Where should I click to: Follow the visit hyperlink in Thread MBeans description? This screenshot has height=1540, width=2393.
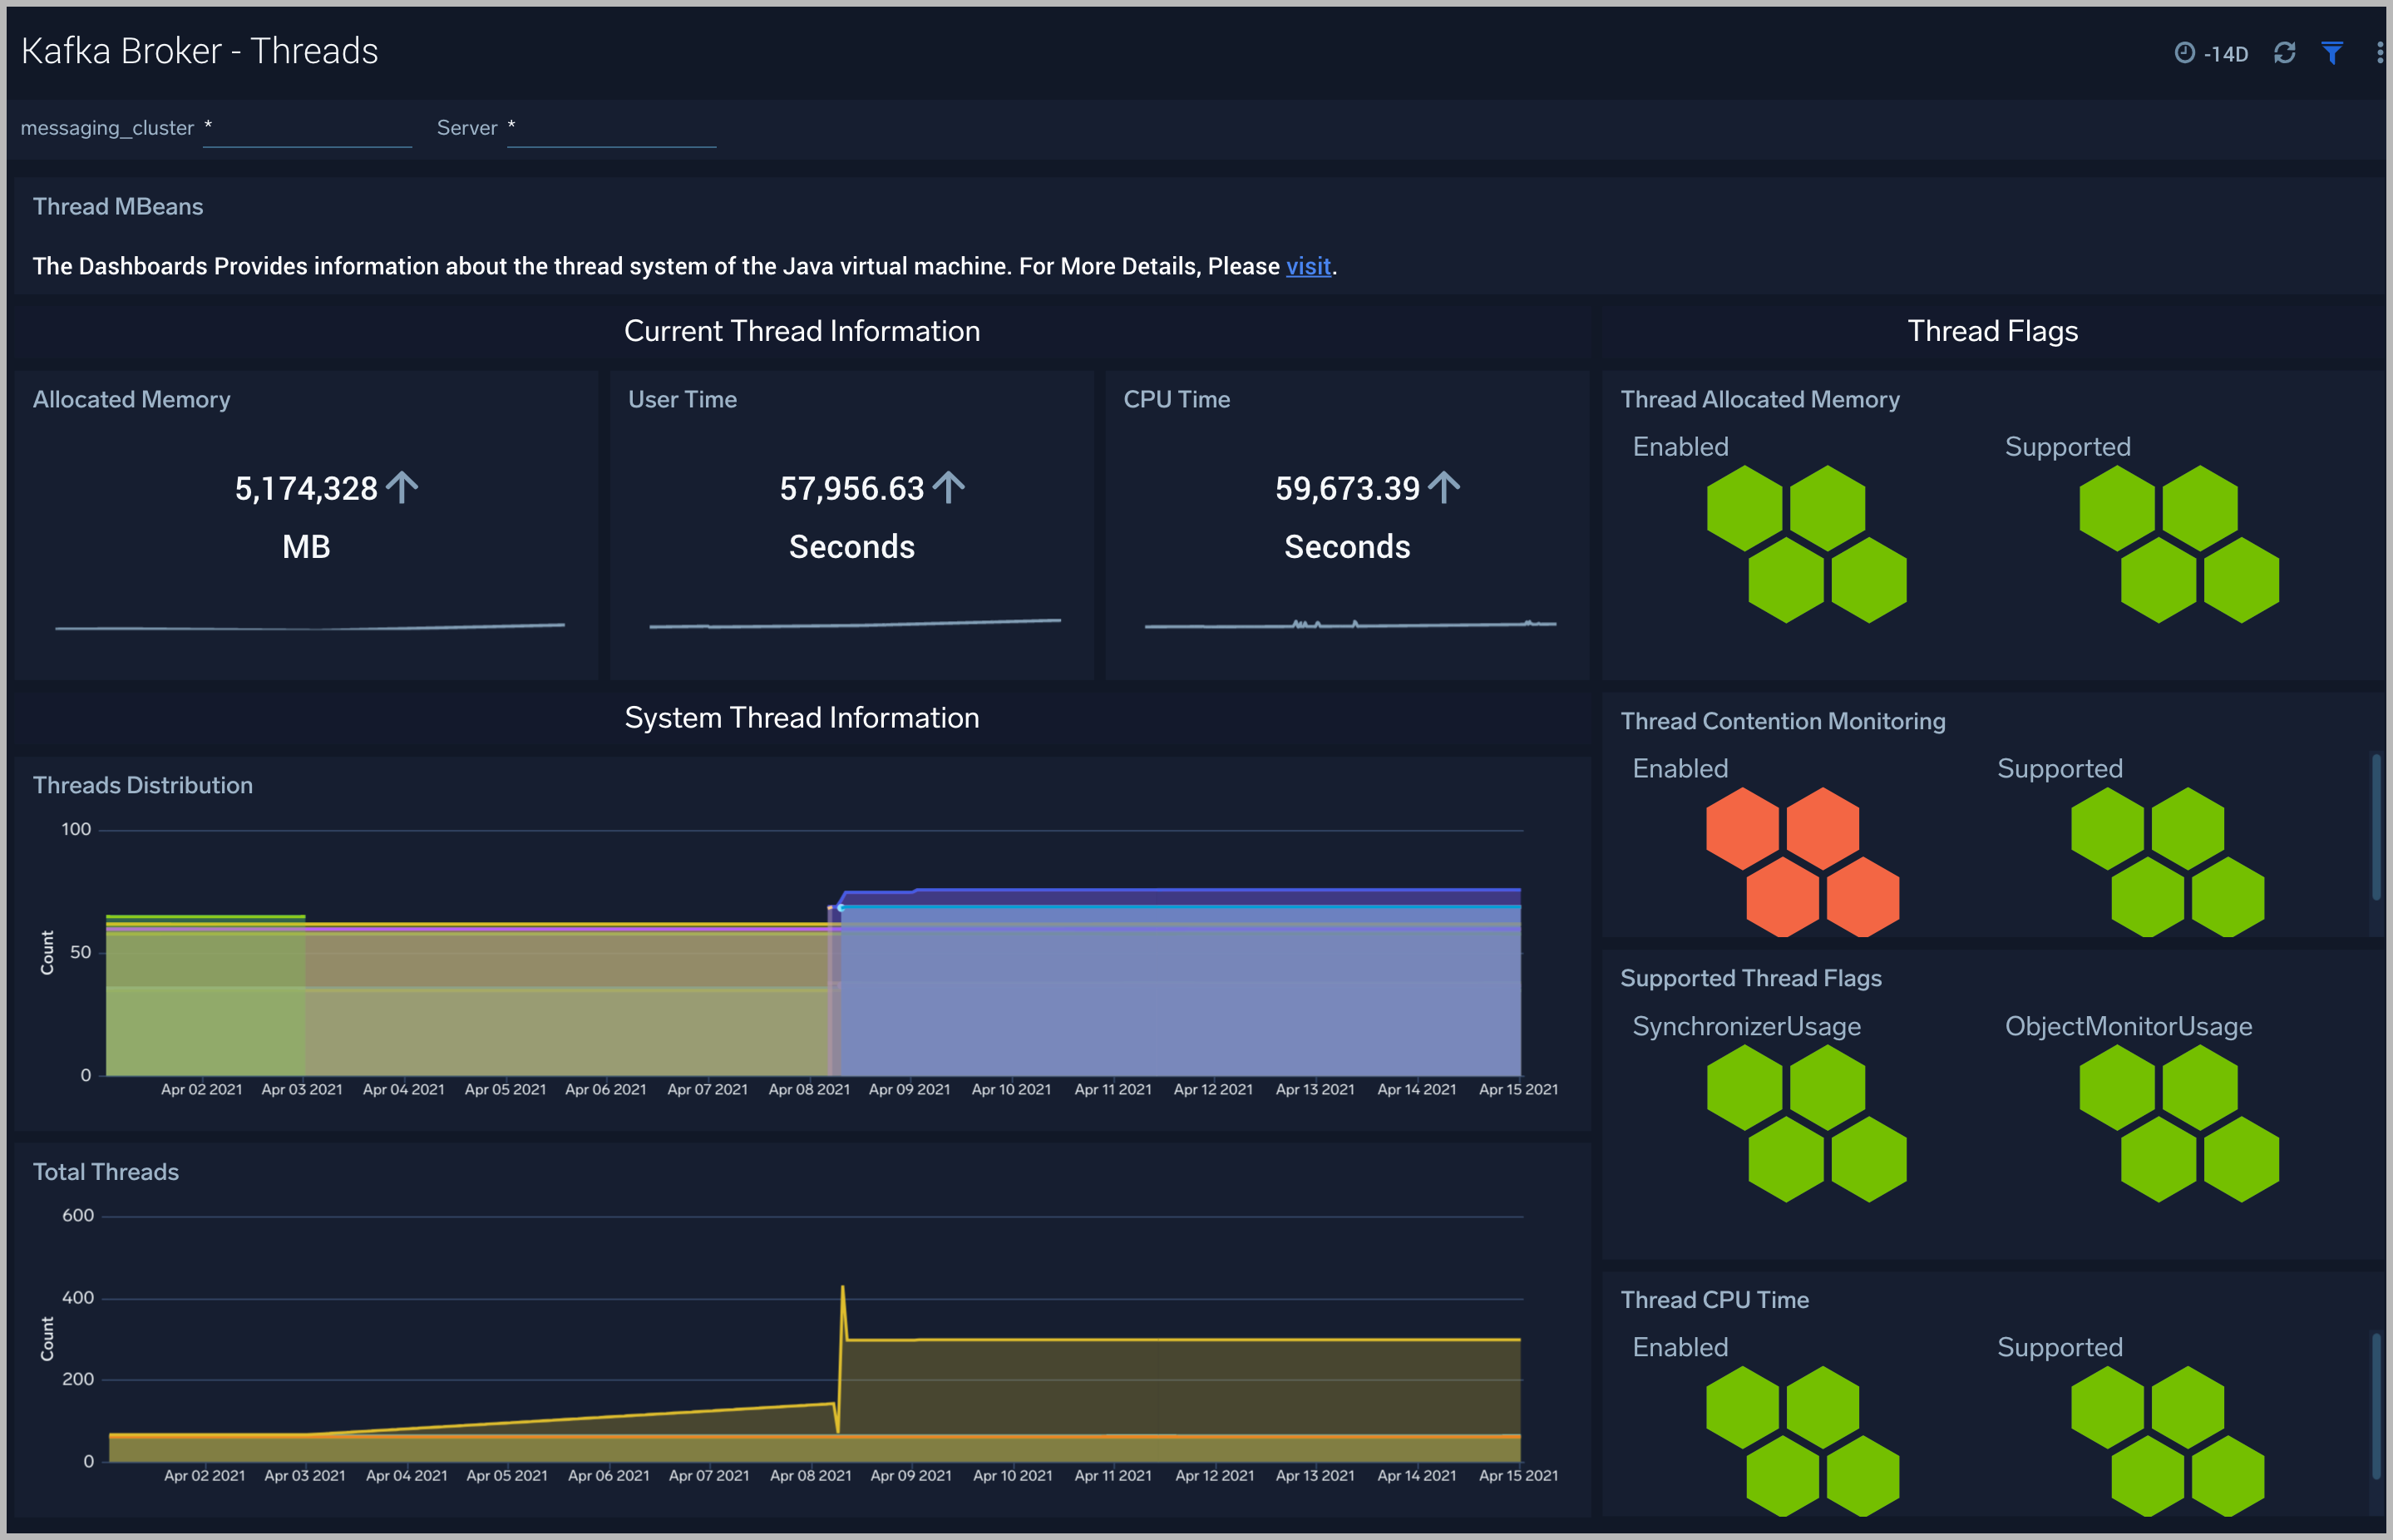coord(1308,266)
